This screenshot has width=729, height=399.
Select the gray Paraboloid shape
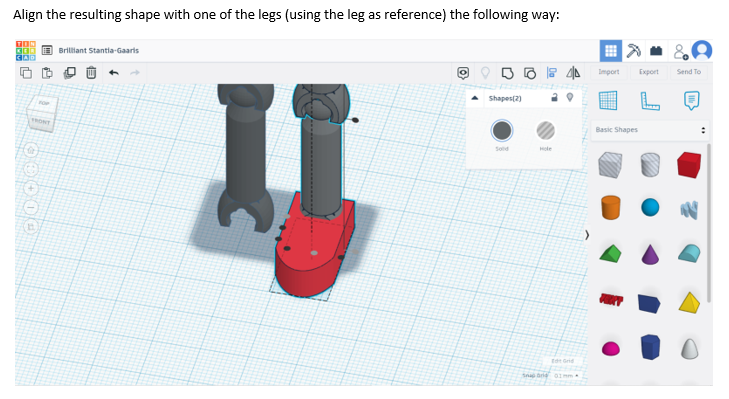point(689,348)
